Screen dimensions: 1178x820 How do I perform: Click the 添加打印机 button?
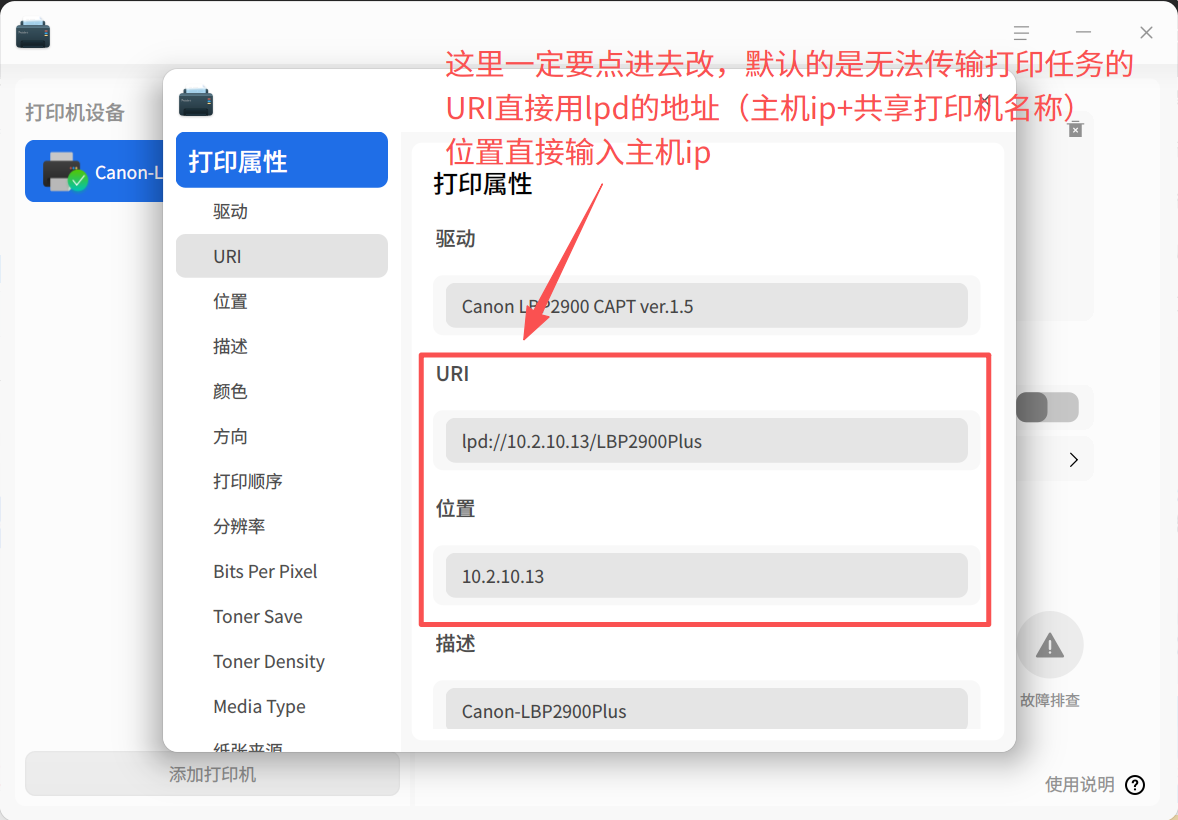pyautogui.click(x=213, y=774)
